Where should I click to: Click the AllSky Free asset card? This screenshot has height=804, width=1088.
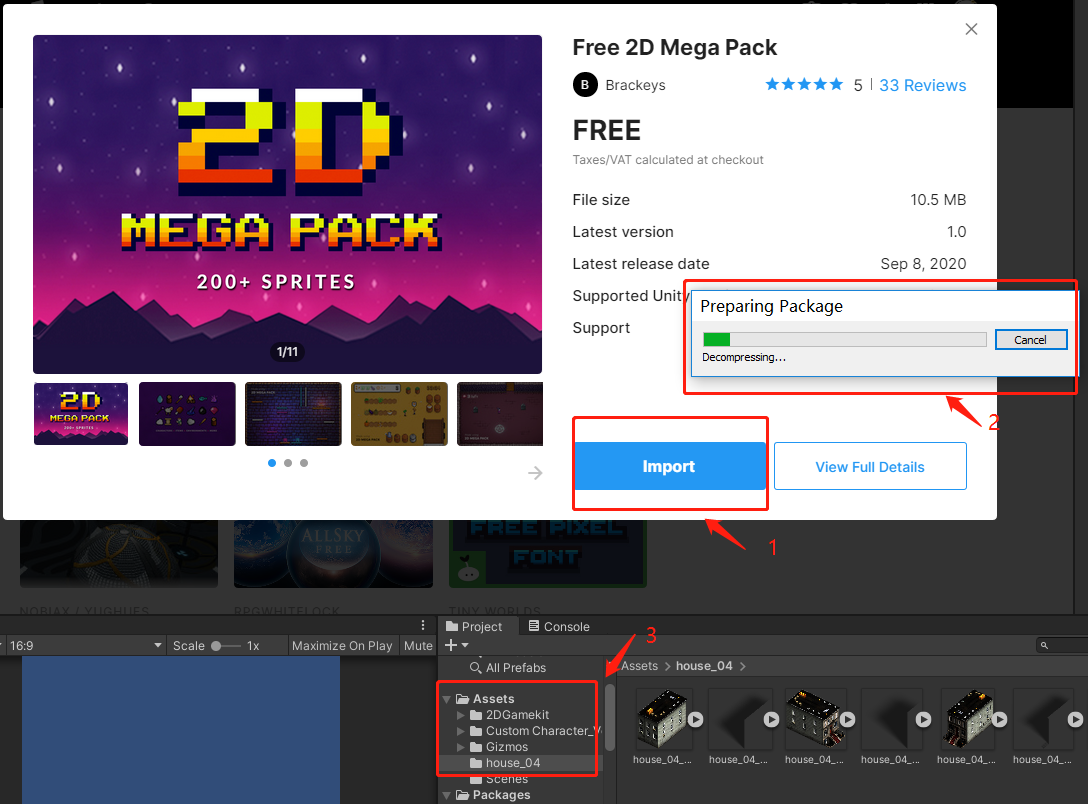[x=333, y=554]
